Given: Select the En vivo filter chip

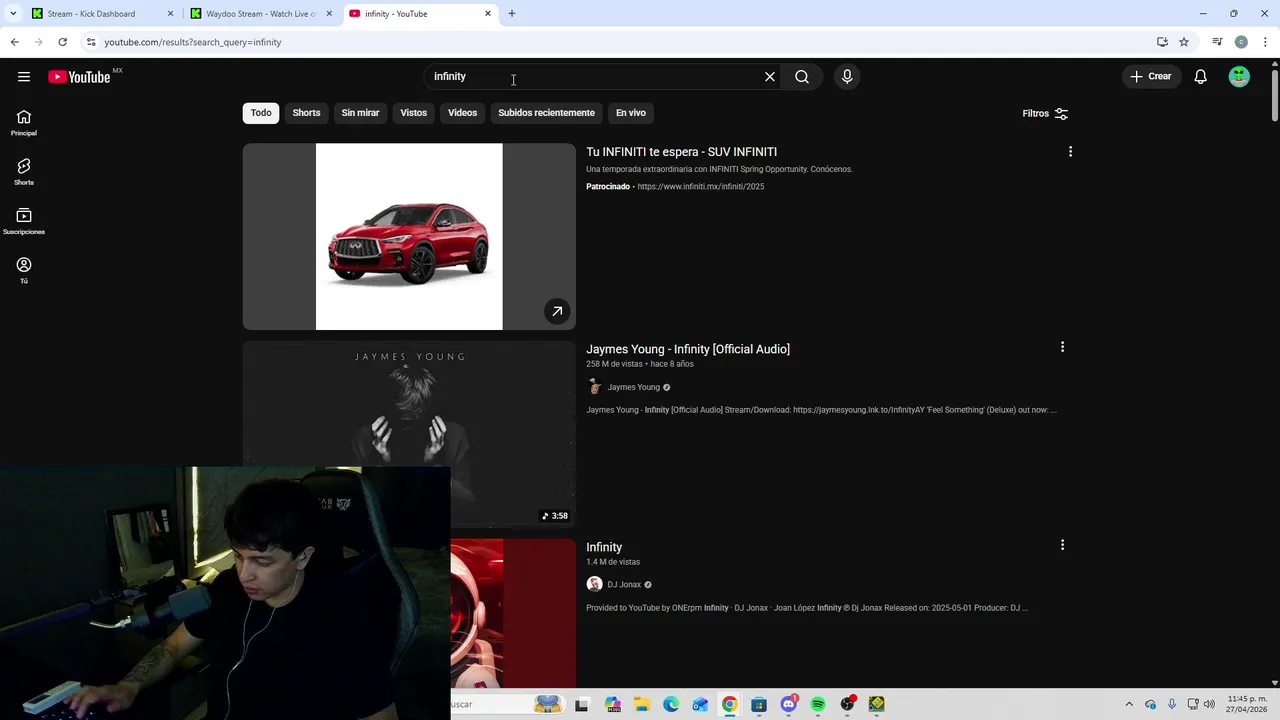Looking at the screenshot, I should tap(631, 113).
